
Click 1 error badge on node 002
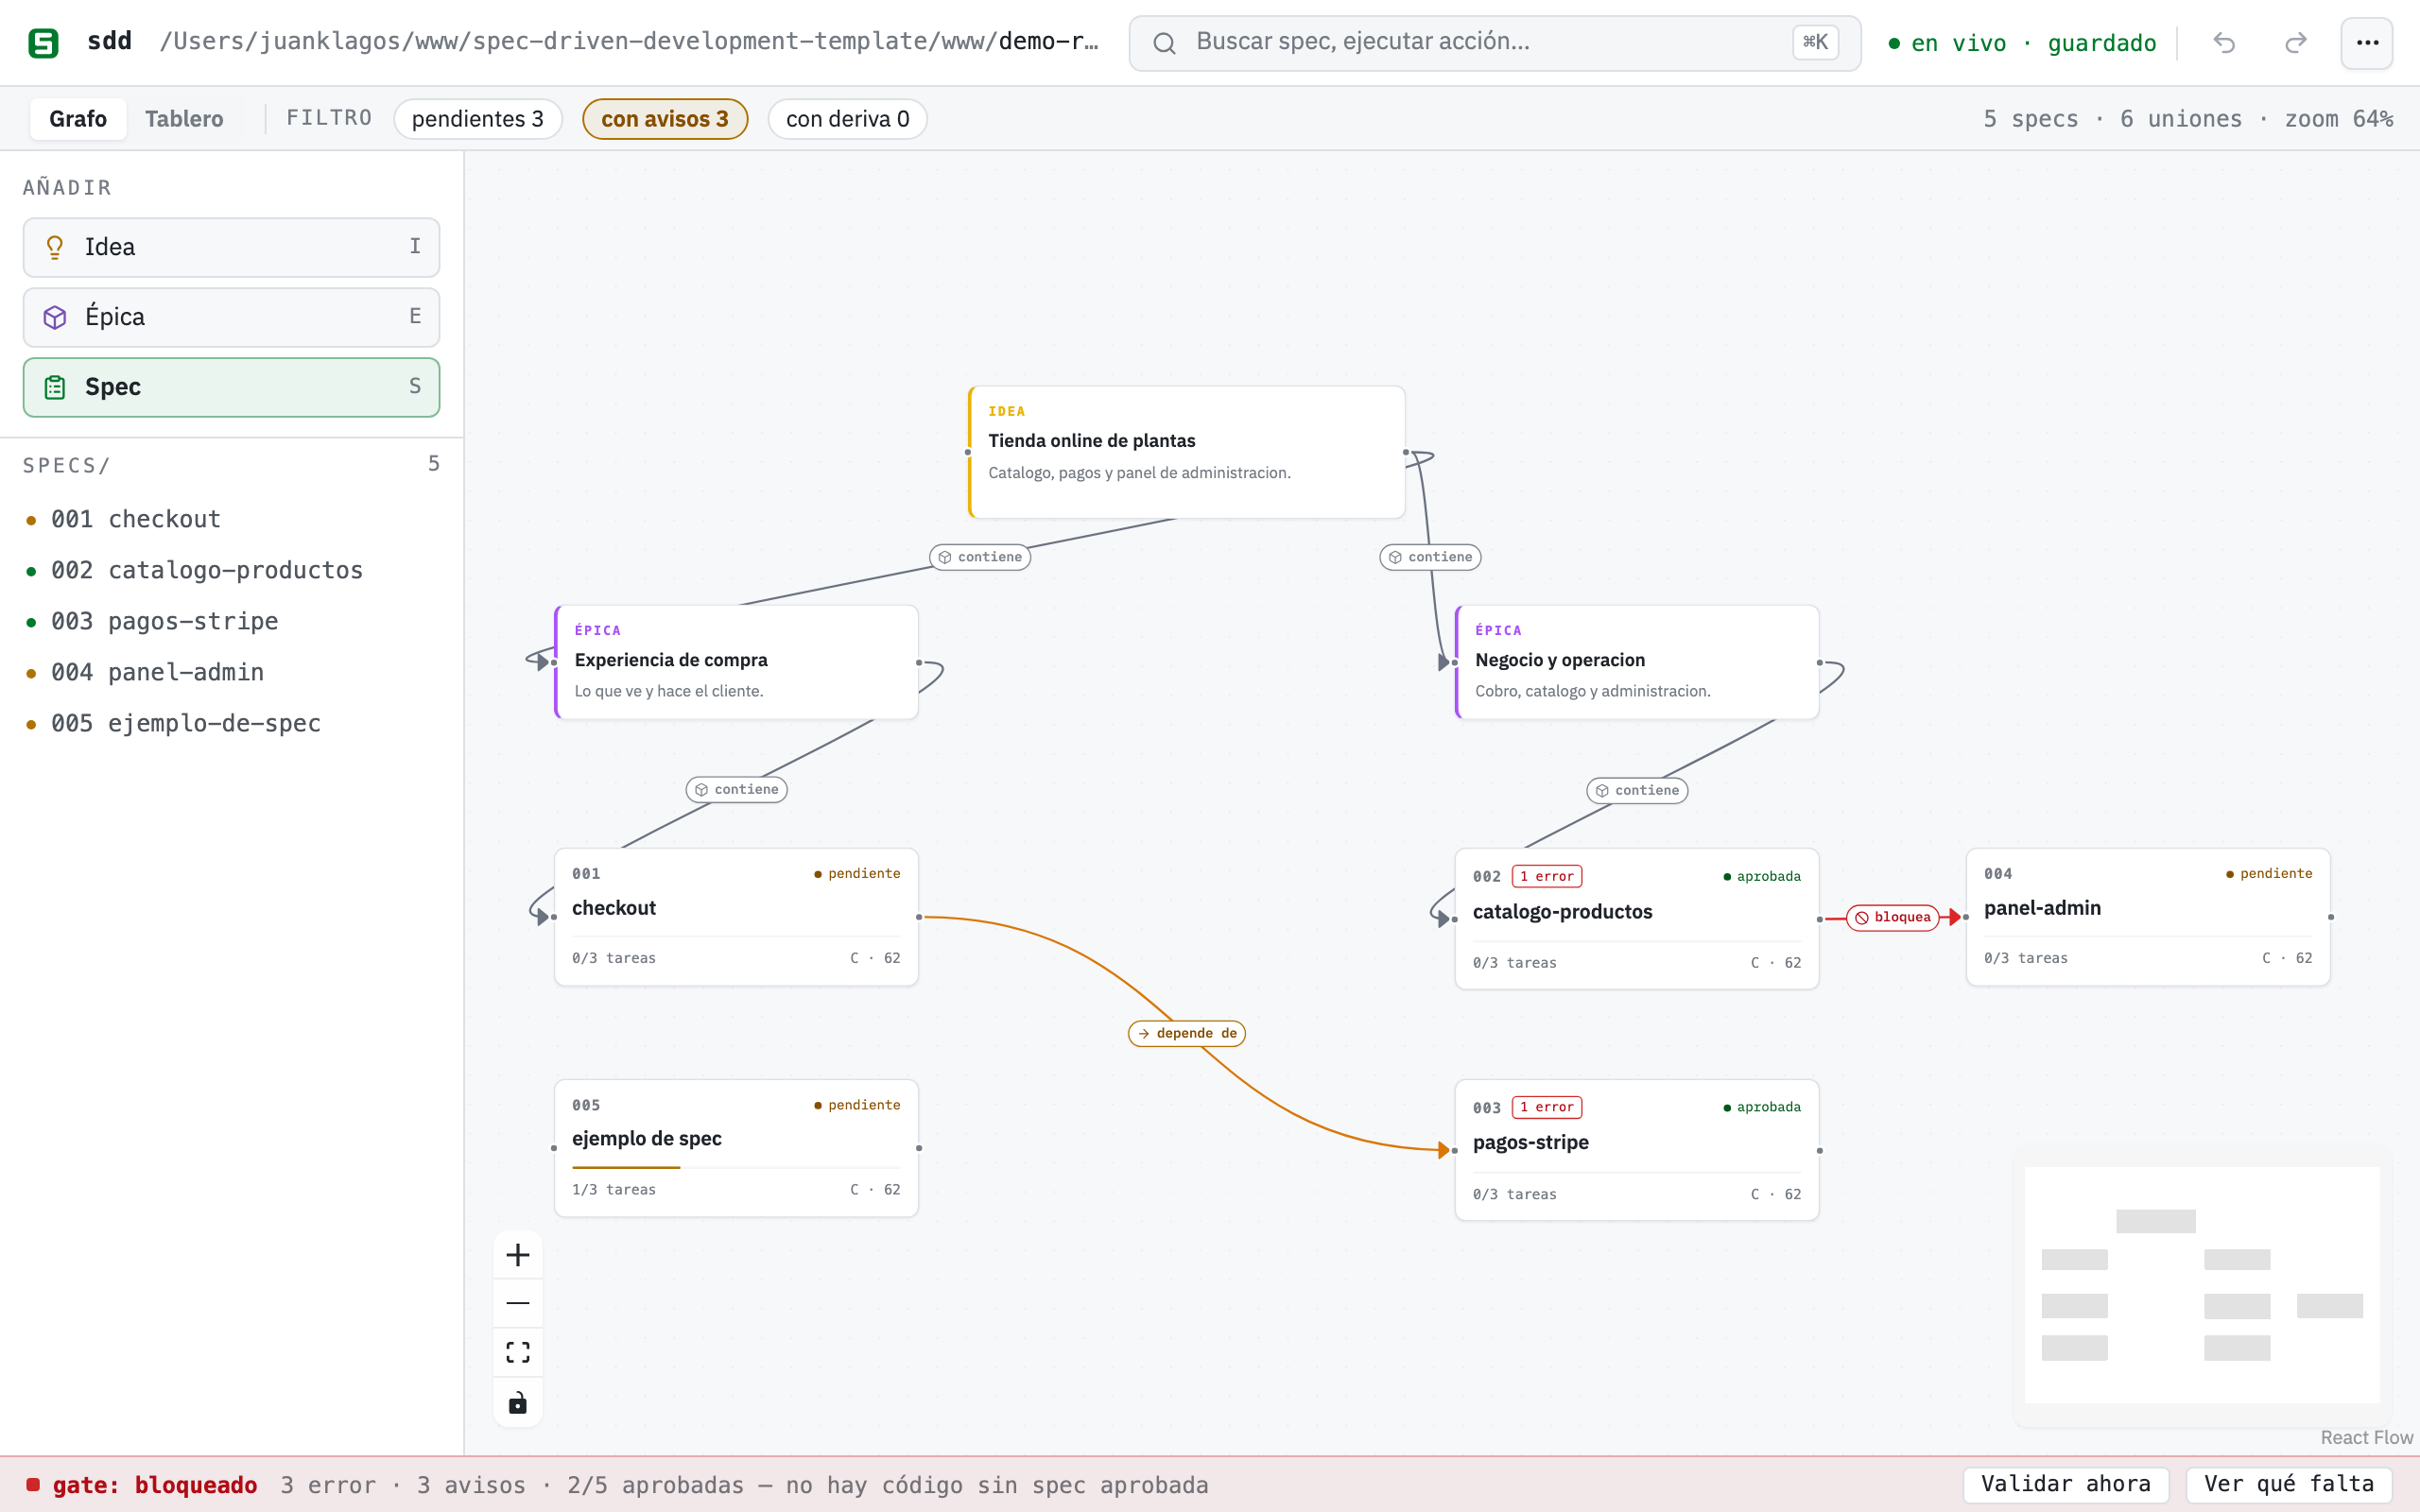coord(1547,876)
